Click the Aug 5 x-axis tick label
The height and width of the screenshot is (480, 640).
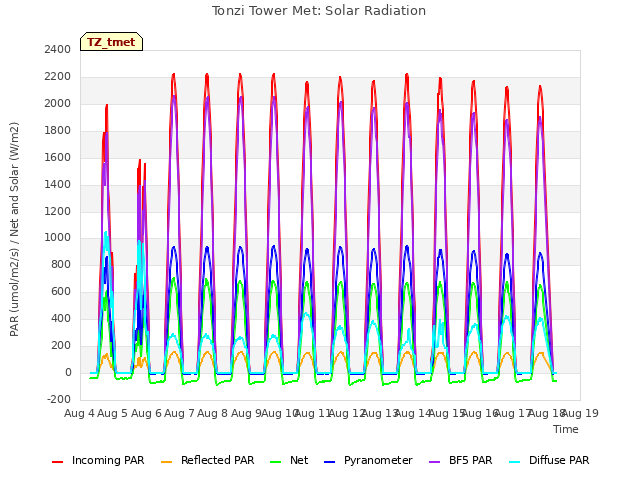point(113,413)
